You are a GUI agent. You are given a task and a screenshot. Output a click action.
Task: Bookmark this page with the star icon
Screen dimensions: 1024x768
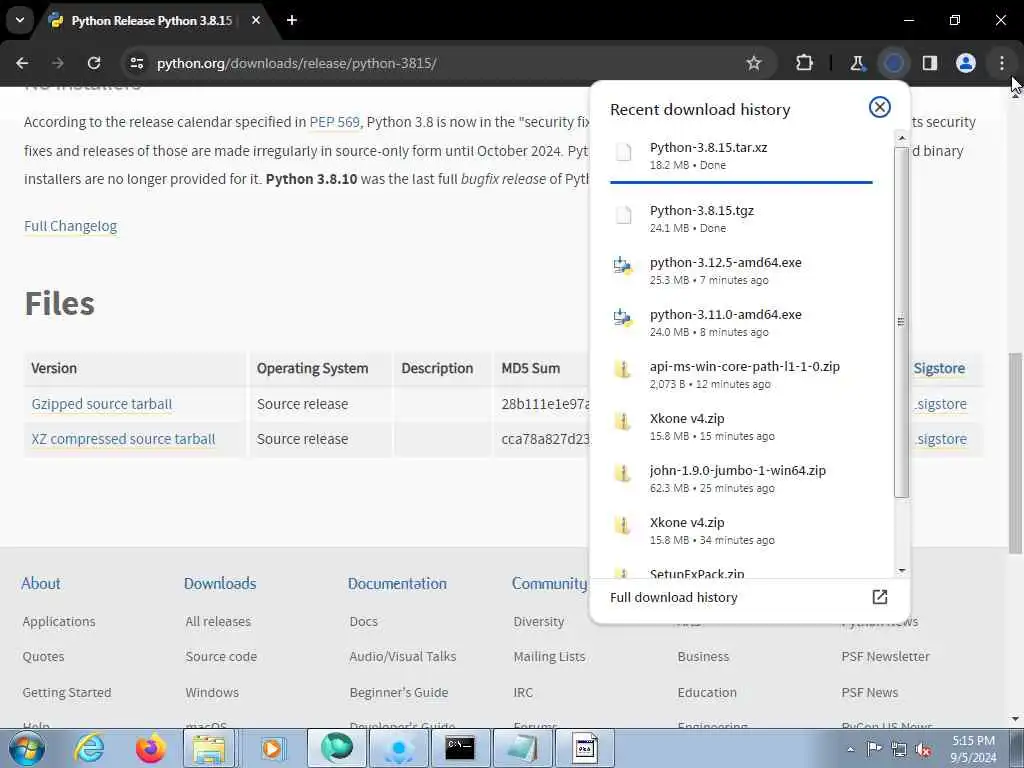(754, 63)
